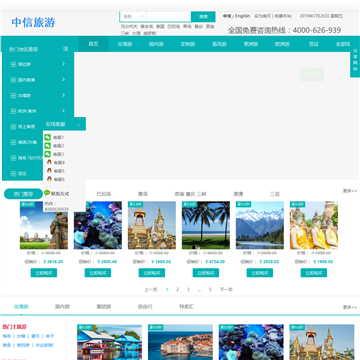Click the 周边游 category icon in sidebar
The image size is (360, 360).
pos(13,64)
